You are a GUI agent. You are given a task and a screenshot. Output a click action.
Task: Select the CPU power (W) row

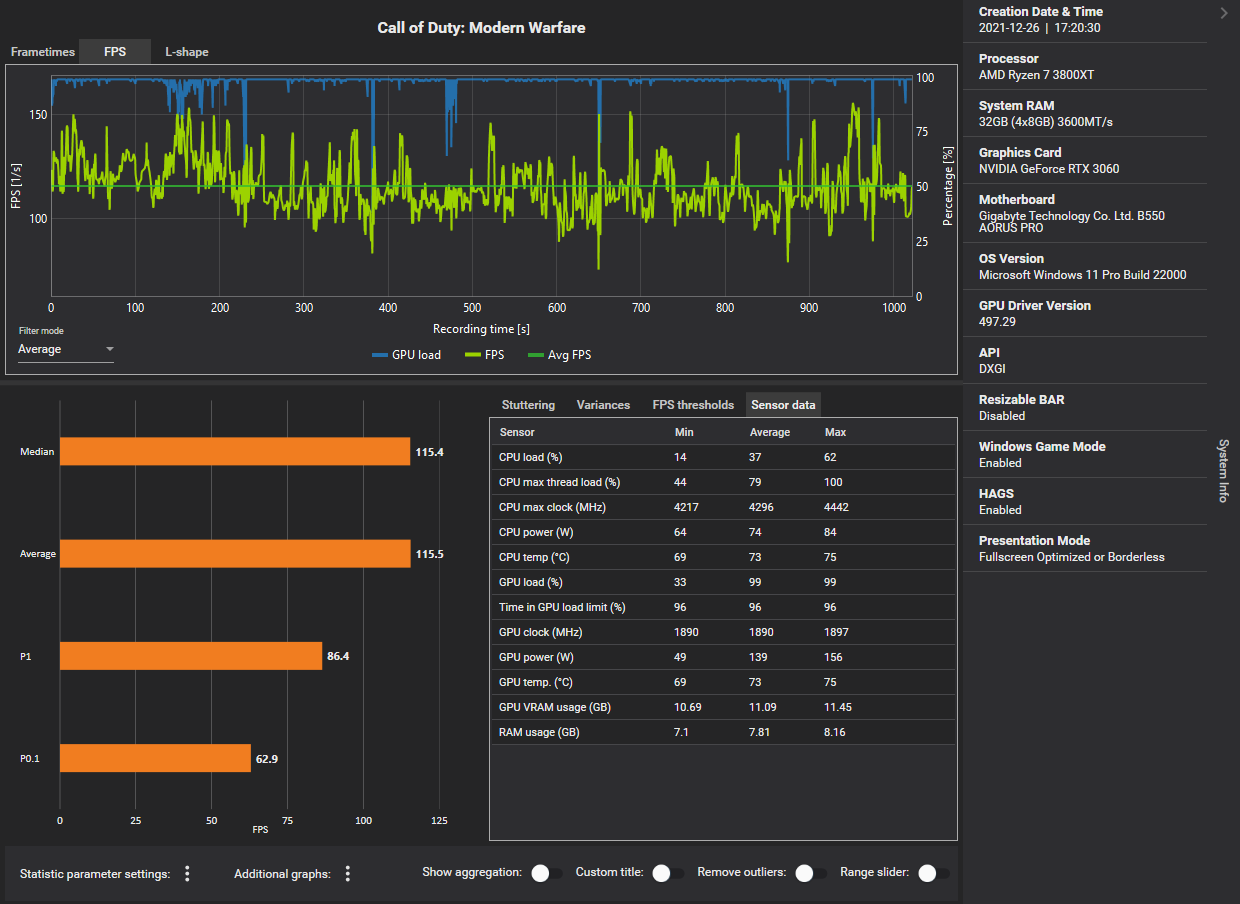[x=723, y=532]
